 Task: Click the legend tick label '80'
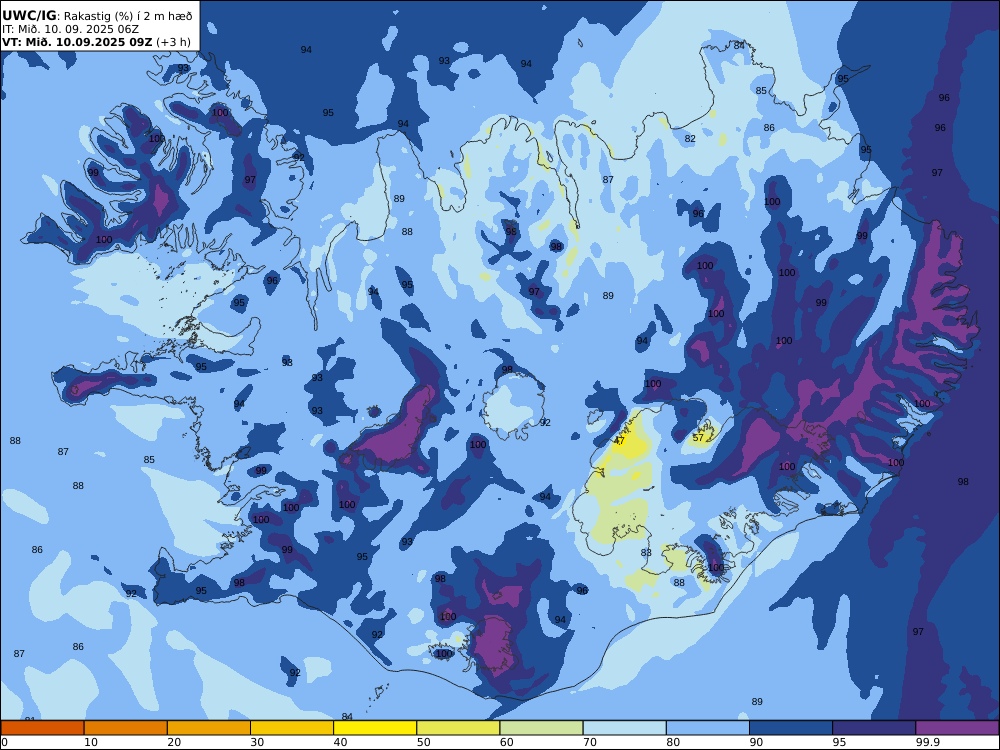(x=673, y=742)
